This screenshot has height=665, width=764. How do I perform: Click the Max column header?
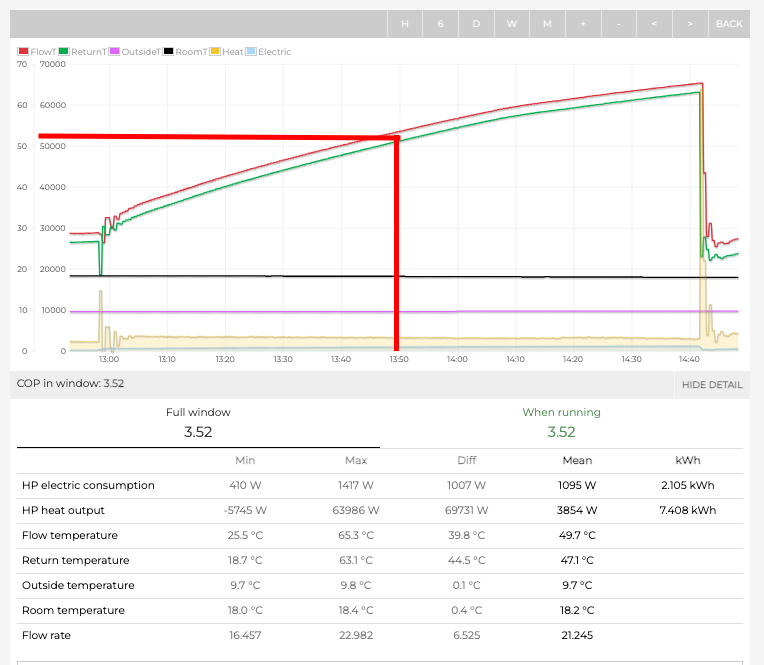356,460
